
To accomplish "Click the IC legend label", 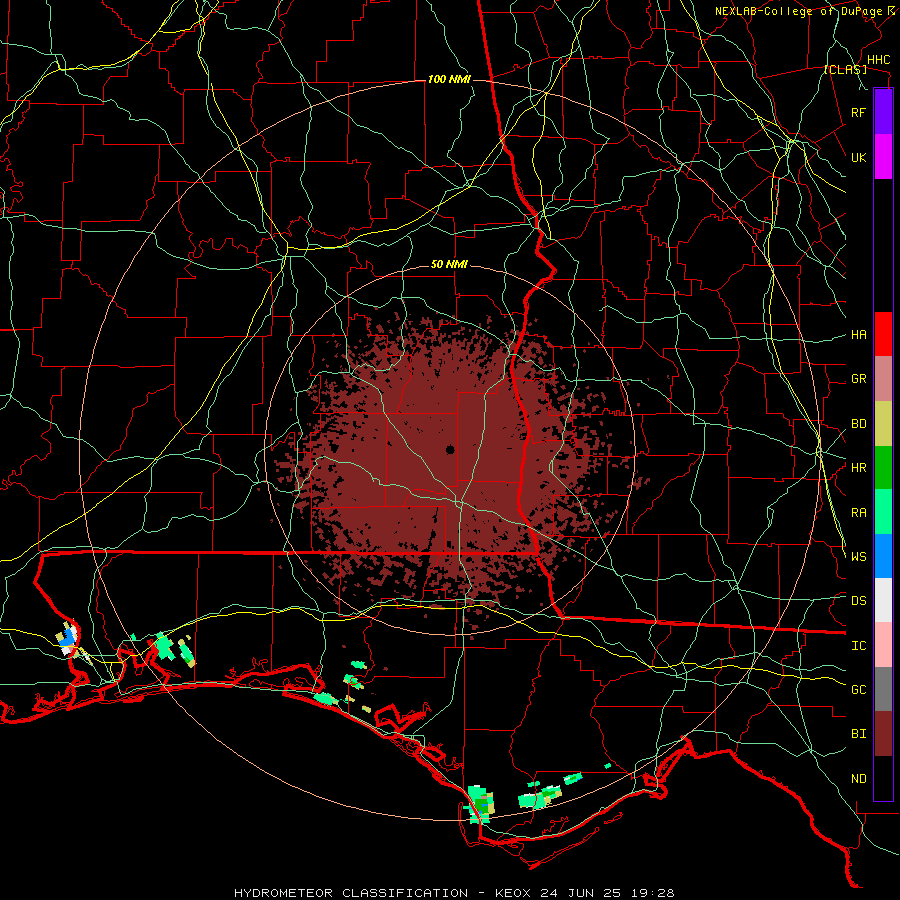I will [859, 646].
